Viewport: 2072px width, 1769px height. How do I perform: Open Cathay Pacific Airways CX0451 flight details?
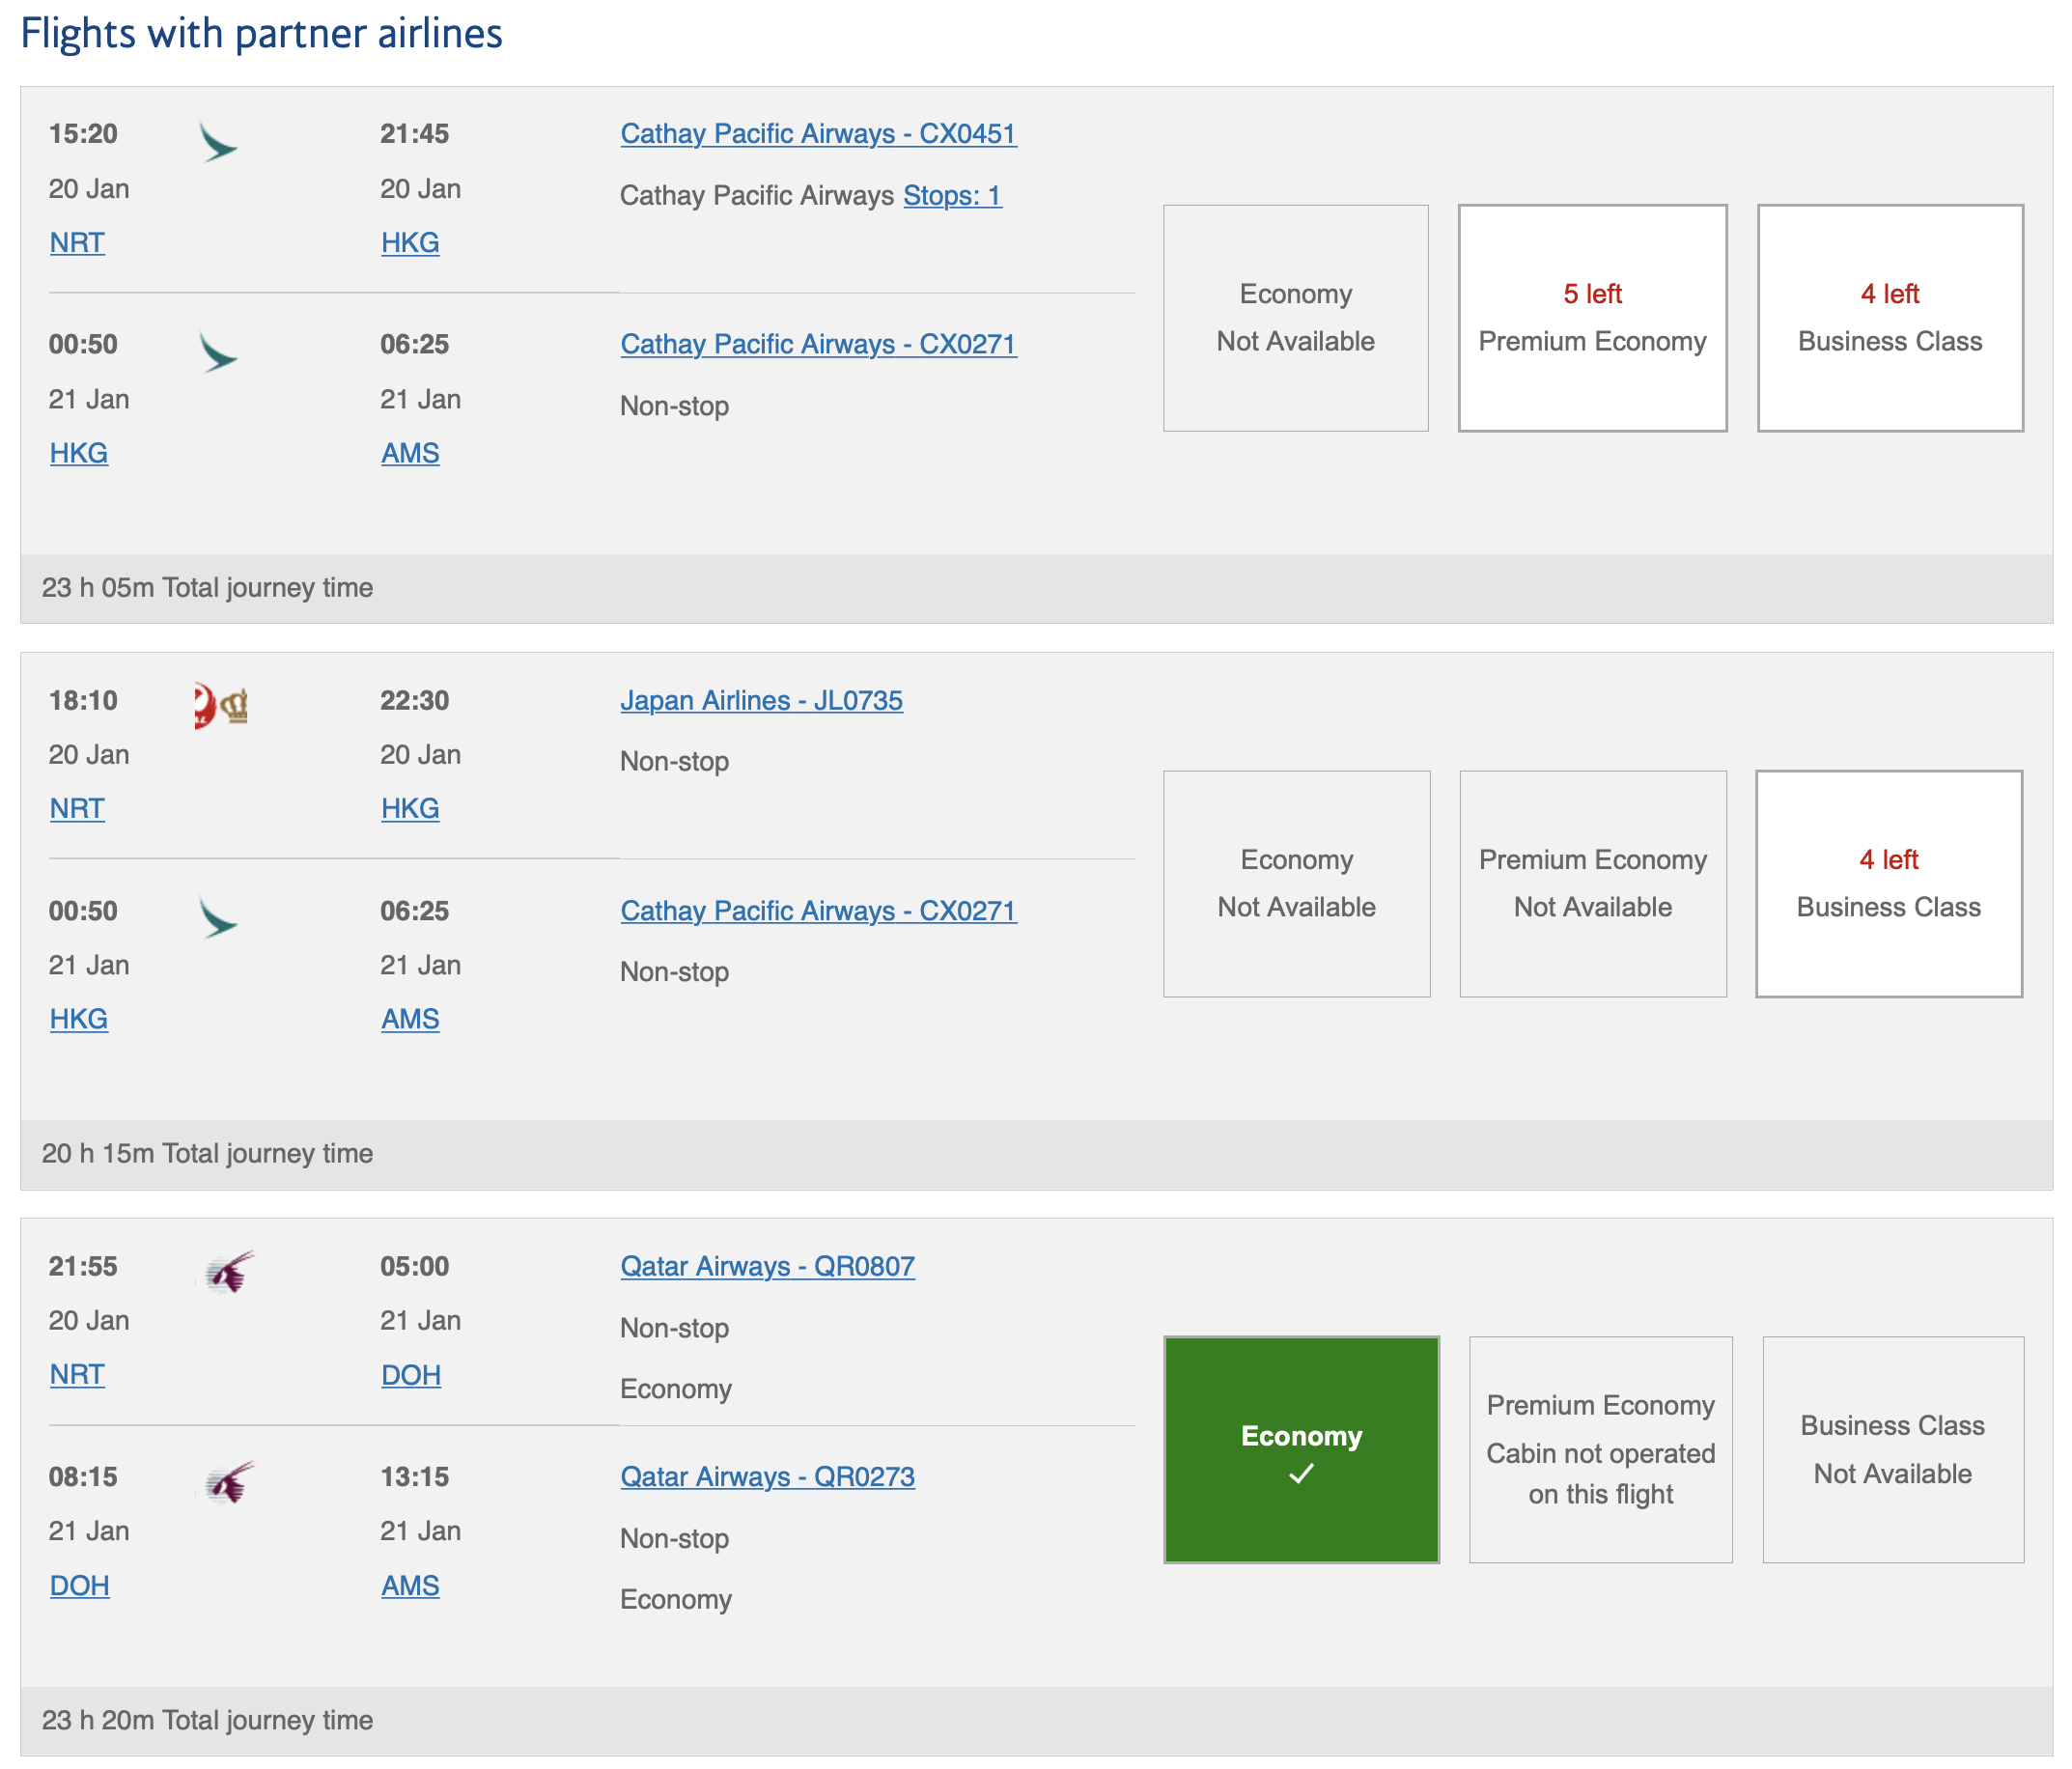click(x=817, y=134)
